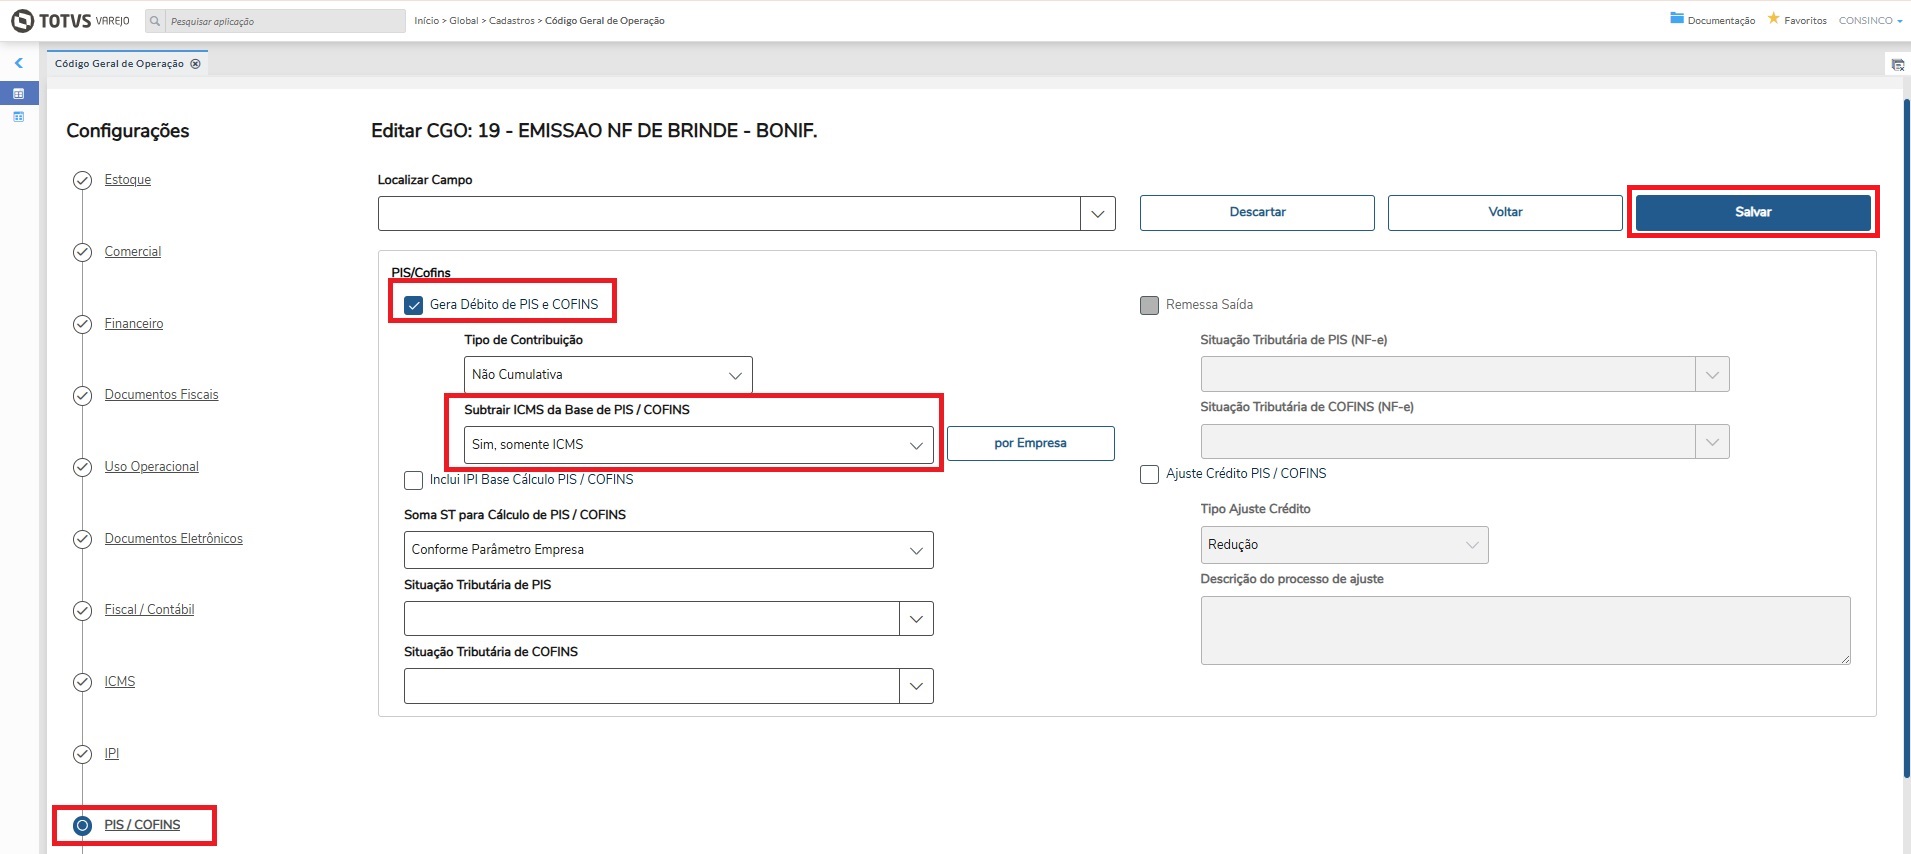Viewport: 1911px width, 854px height.
Task: Click Global in the breadcrumb
Action: (463, 21)
